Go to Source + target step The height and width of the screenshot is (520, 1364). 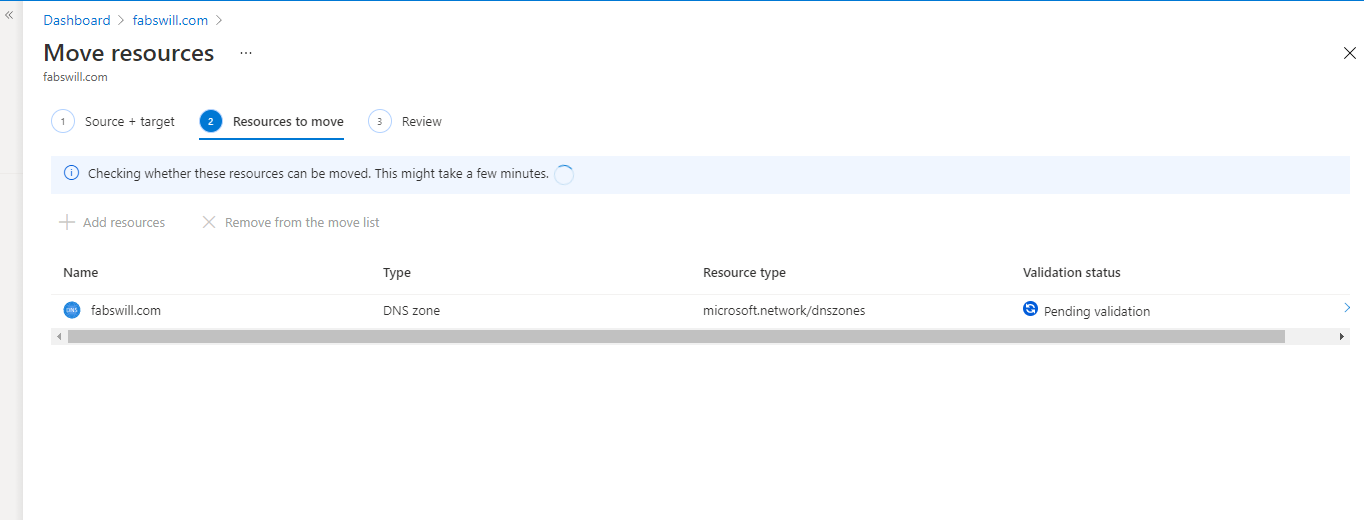113,122
